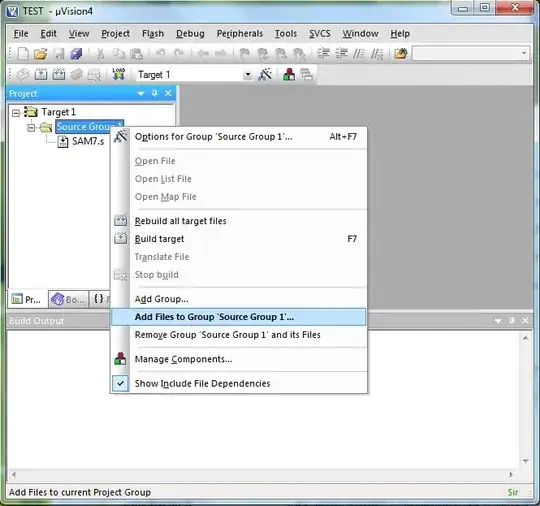540x506 pixels.
Task: Click the Download to flash LOAD icon
Action: click(118, 74)
